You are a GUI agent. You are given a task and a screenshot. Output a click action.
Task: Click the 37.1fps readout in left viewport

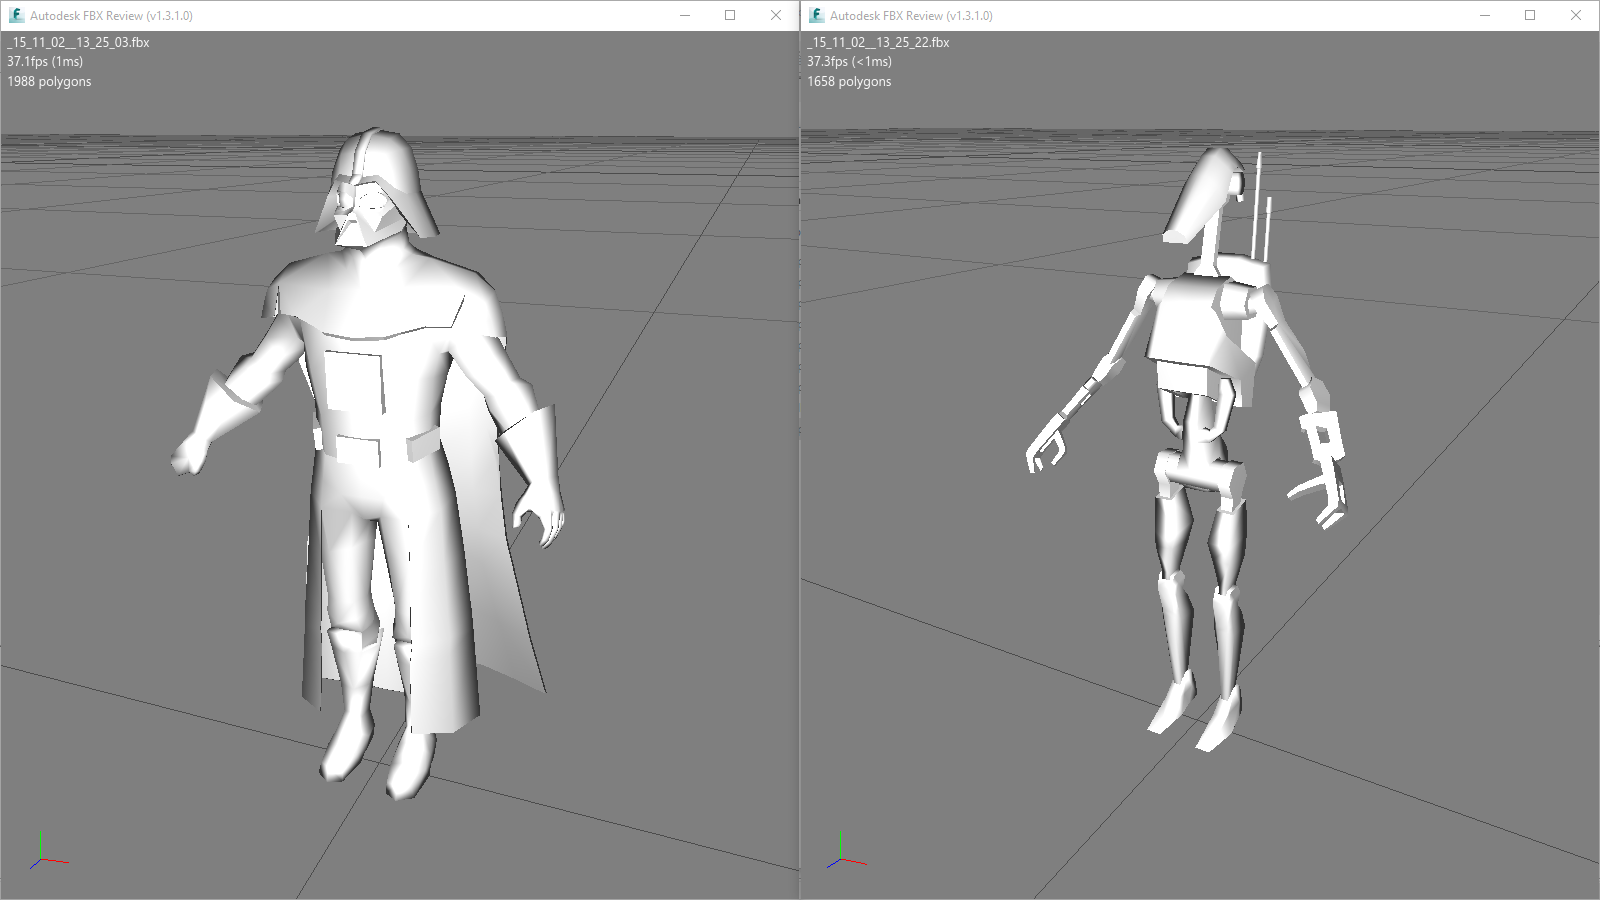45,62
